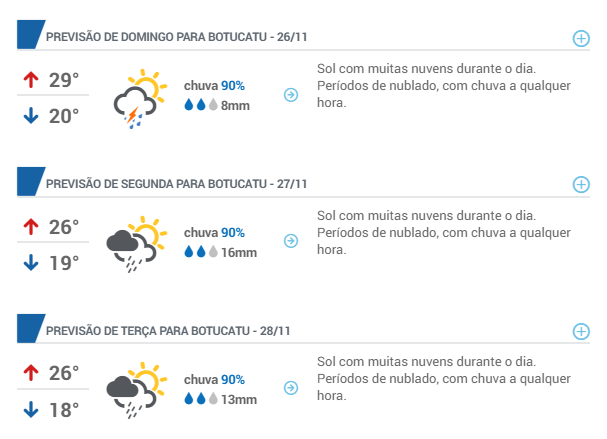Open the Previsão de Terça para Botucatu header

coord(168,331)
